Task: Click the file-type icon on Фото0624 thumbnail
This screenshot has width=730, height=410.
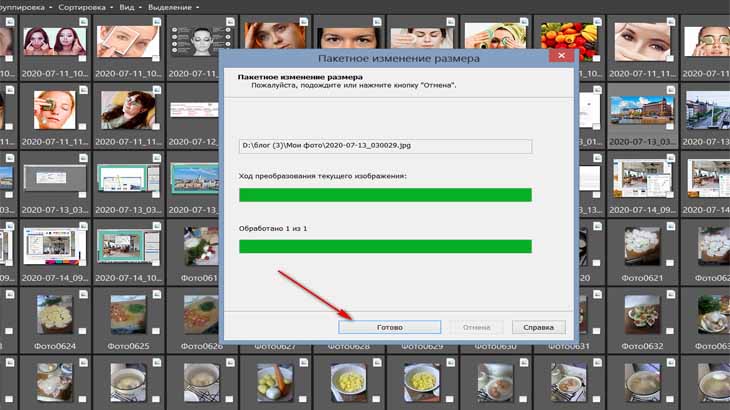Action: (83, 294)
